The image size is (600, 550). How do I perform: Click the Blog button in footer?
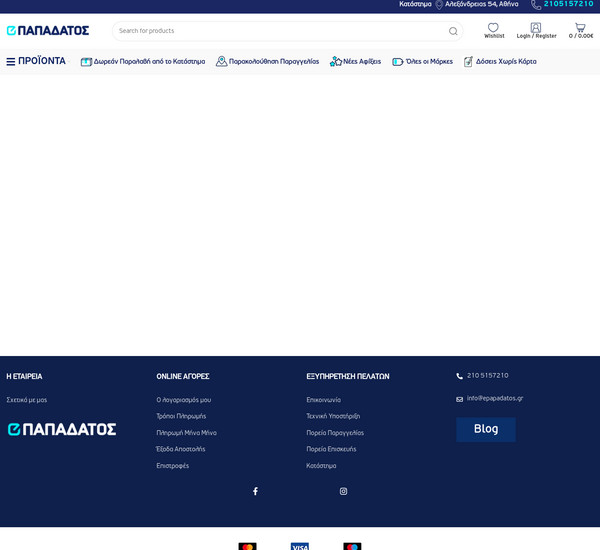(486, 429)
